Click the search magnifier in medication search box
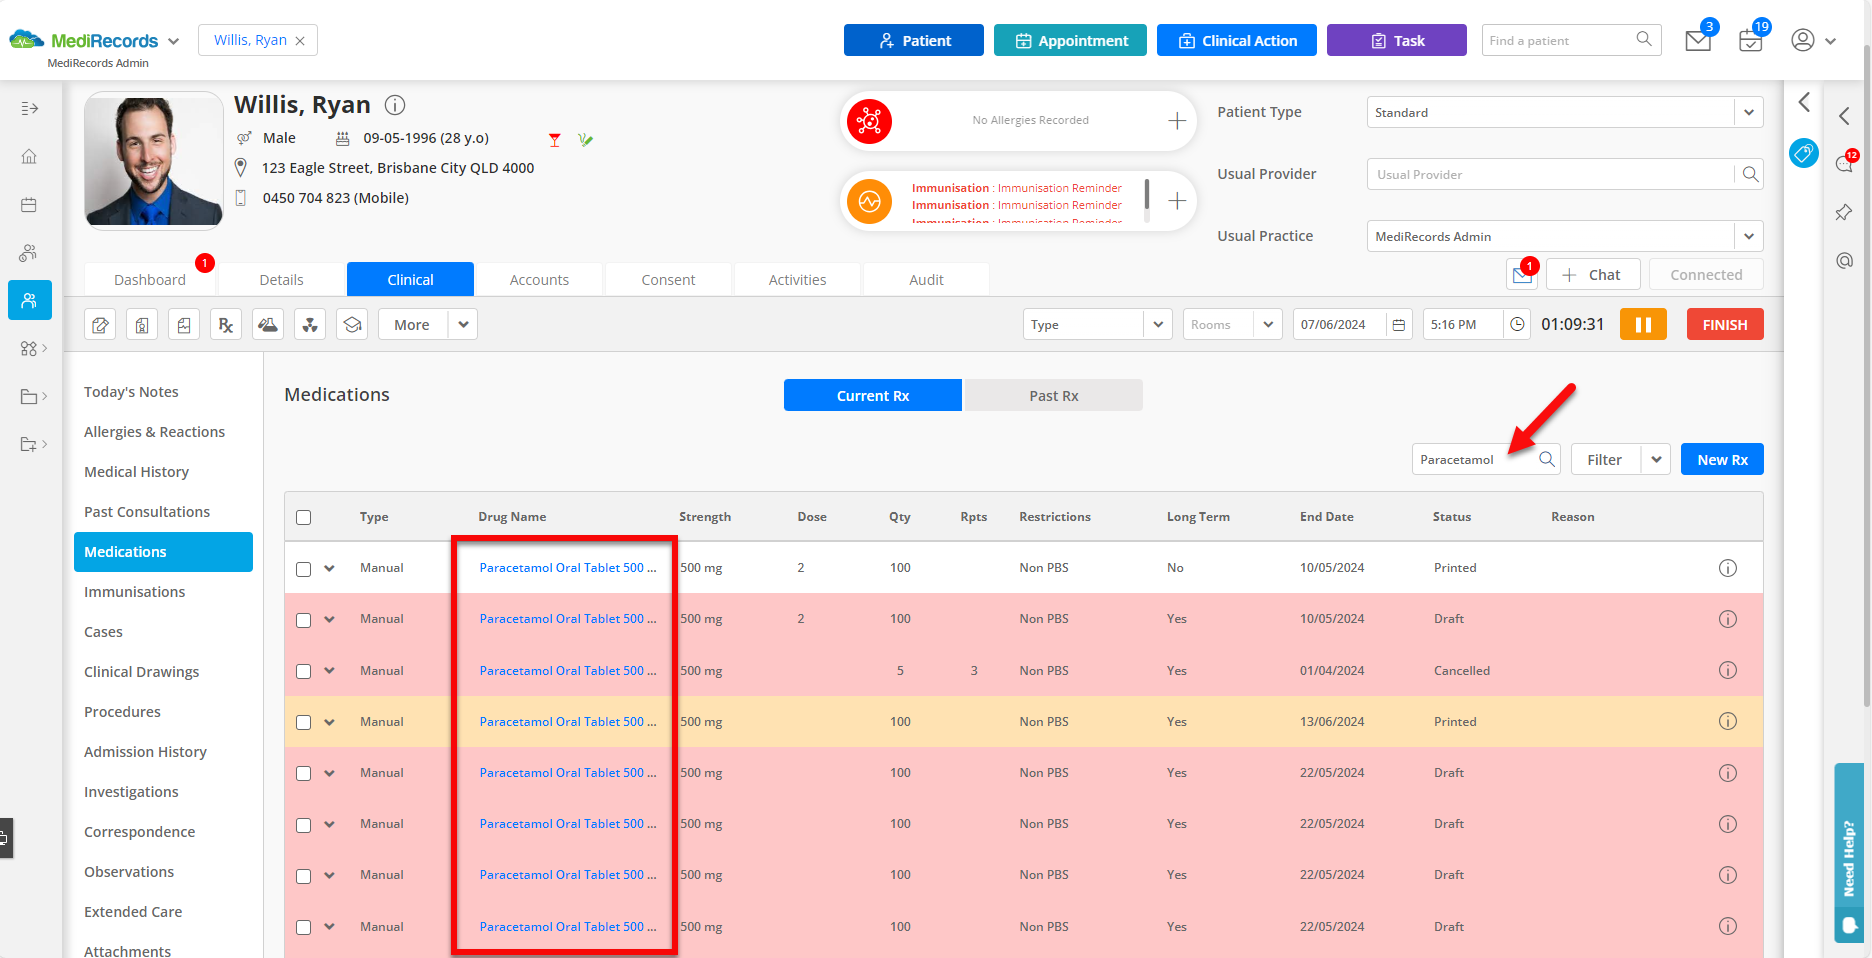 click(1546, 459)
